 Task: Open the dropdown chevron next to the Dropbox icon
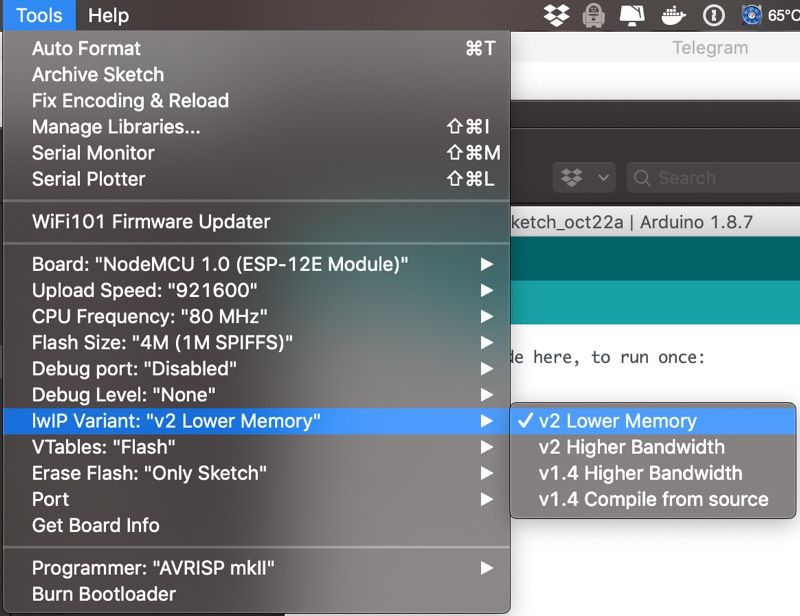[x=603, y=177]
